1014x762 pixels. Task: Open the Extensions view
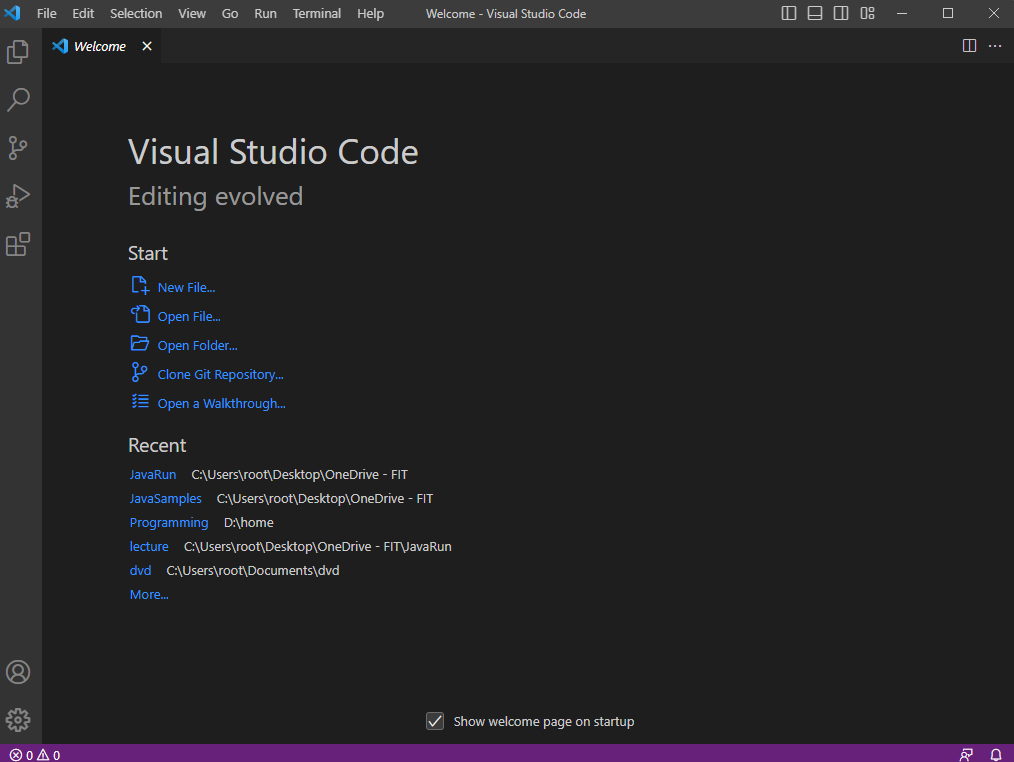[x=18, y=244]
